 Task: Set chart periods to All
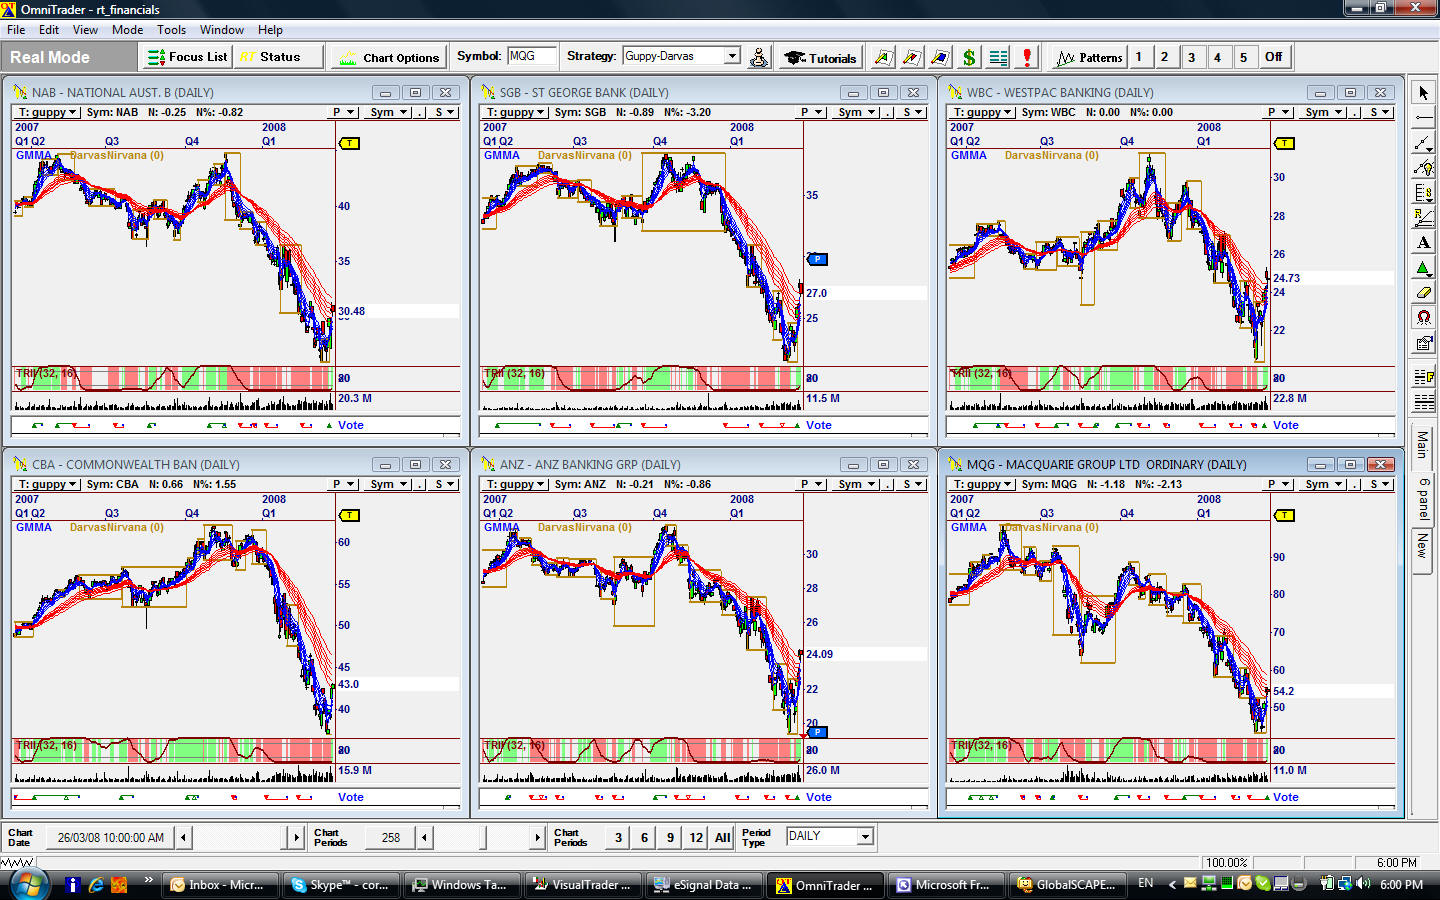[722, 838]
